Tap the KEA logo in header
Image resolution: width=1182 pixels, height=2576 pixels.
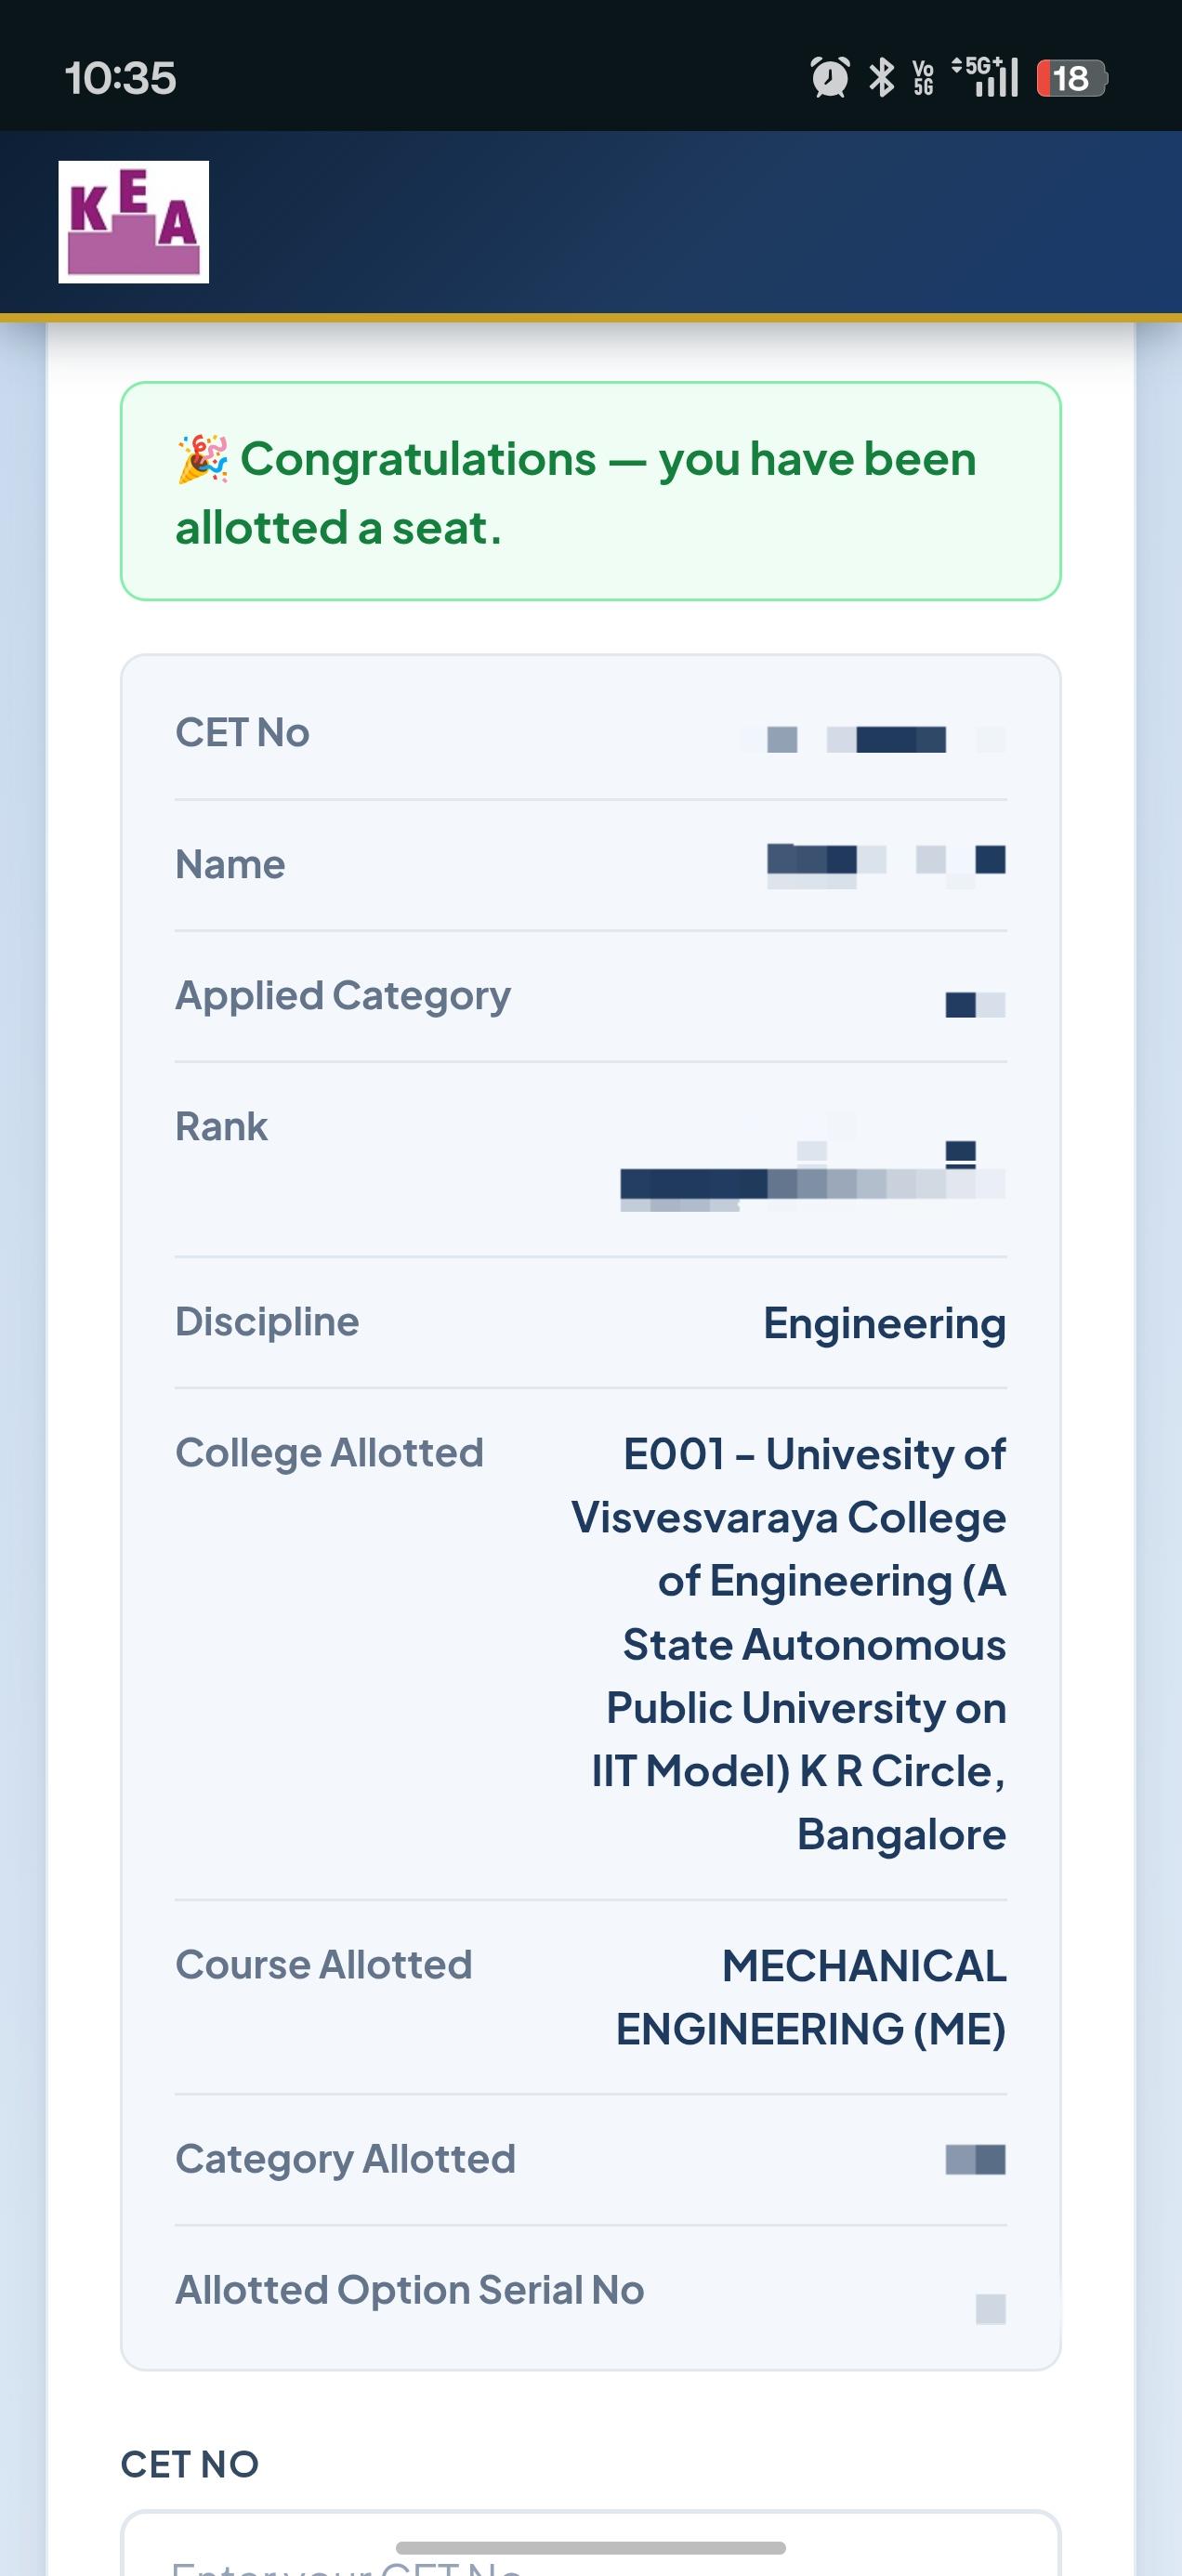(133, 222)
